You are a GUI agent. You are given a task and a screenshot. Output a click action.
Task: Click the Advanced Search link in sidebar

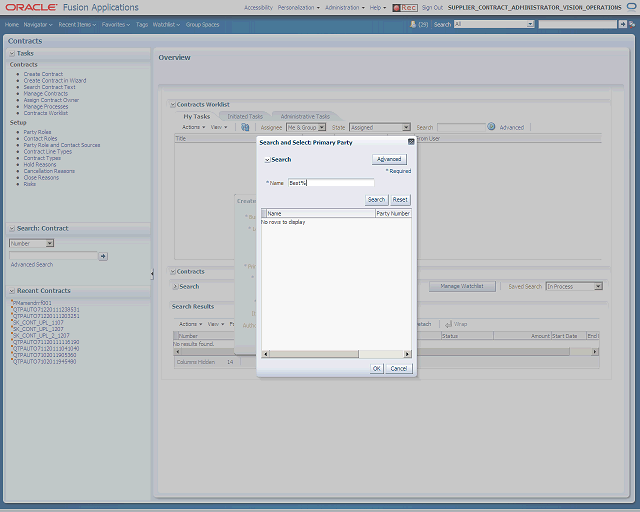coord(32,265)
